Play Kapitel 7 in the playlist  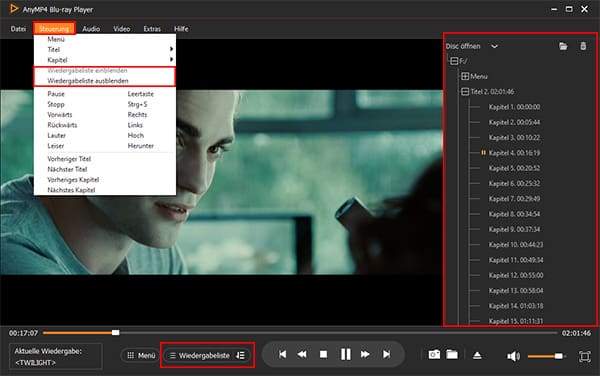point(514,199)
